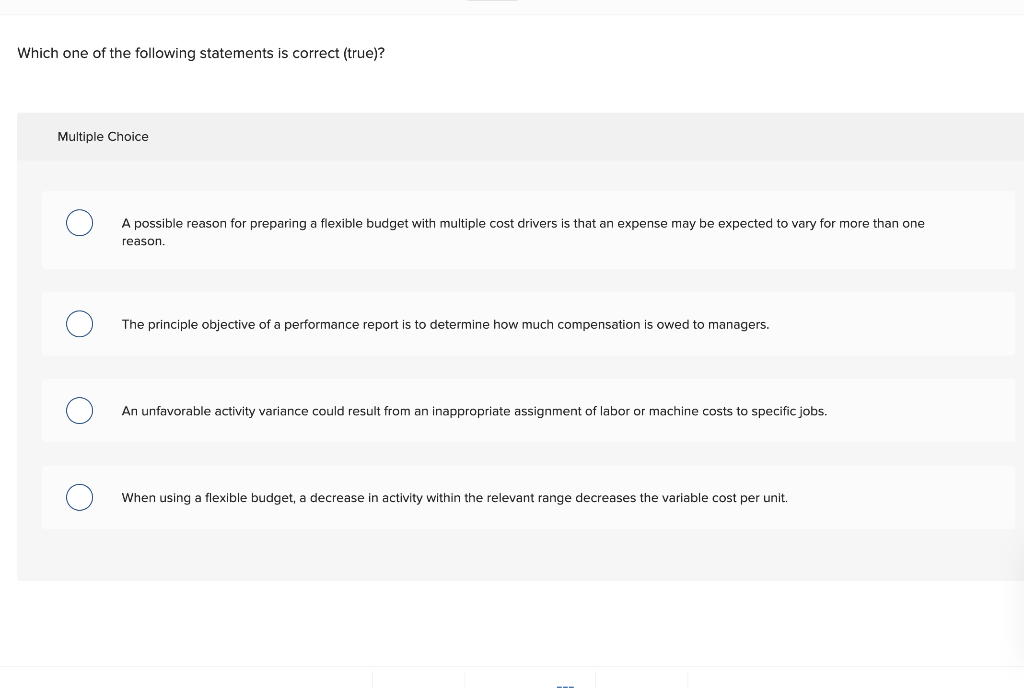The image size is (1024, 688).
Task: Click the performance report statement text
Action: [445, 324]
